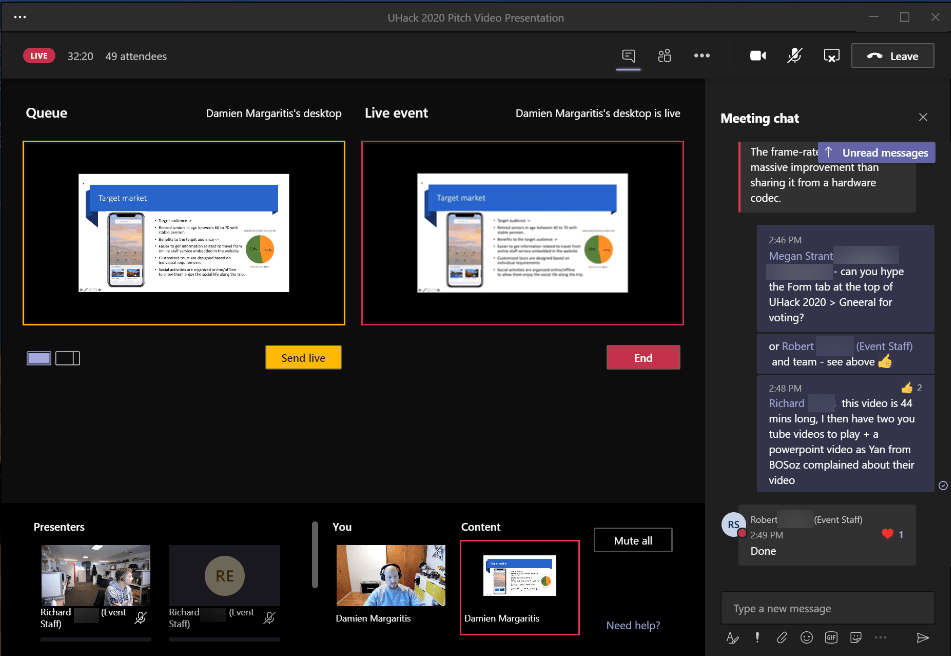Set message priority with exclamation icon
This screenshot has width=951, height=656.
(x=758, y=637)
